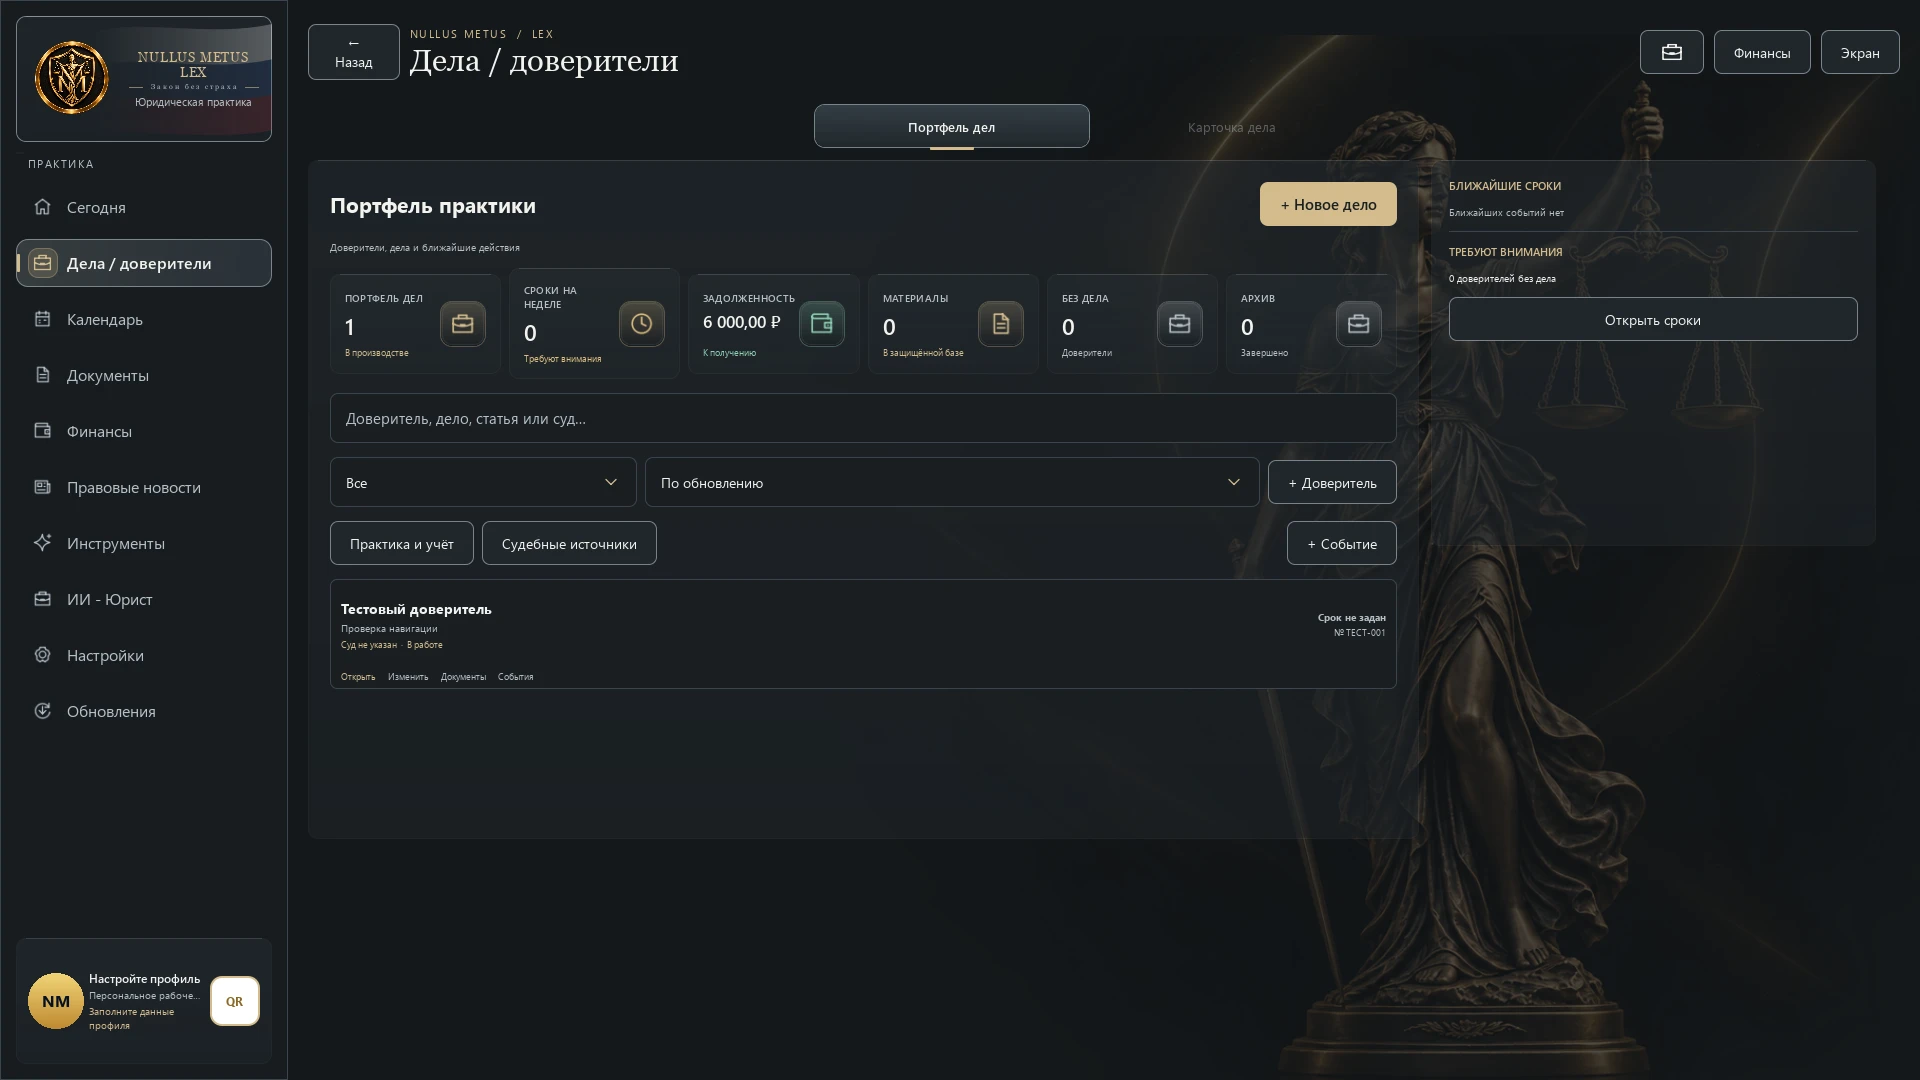Viewport: 1920px width, 1080px height.
Task: Click Финансы button in top bar
Action: pos(1761,52)
